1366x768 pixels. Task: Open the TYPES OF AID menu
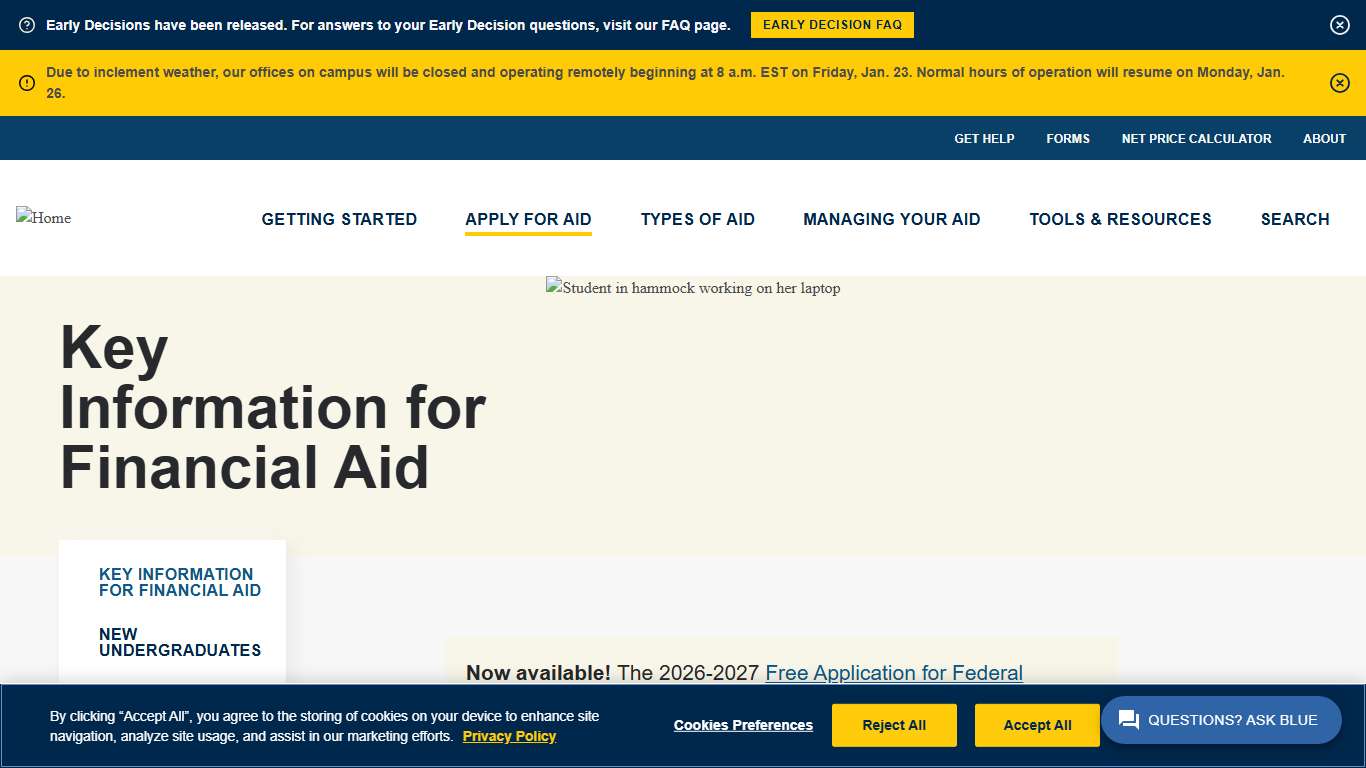tap(698, 219)
